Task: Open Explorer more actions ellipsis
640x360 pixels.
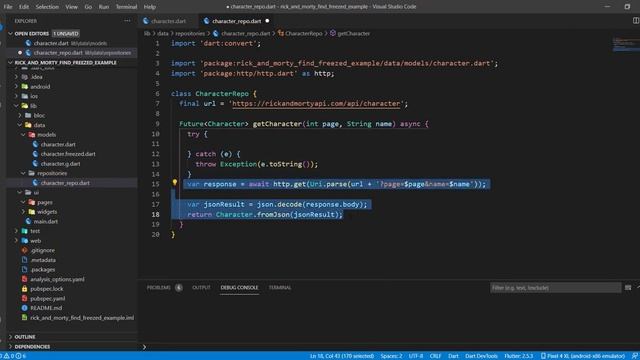Action: pyautogui.click(x=127, y=21)
